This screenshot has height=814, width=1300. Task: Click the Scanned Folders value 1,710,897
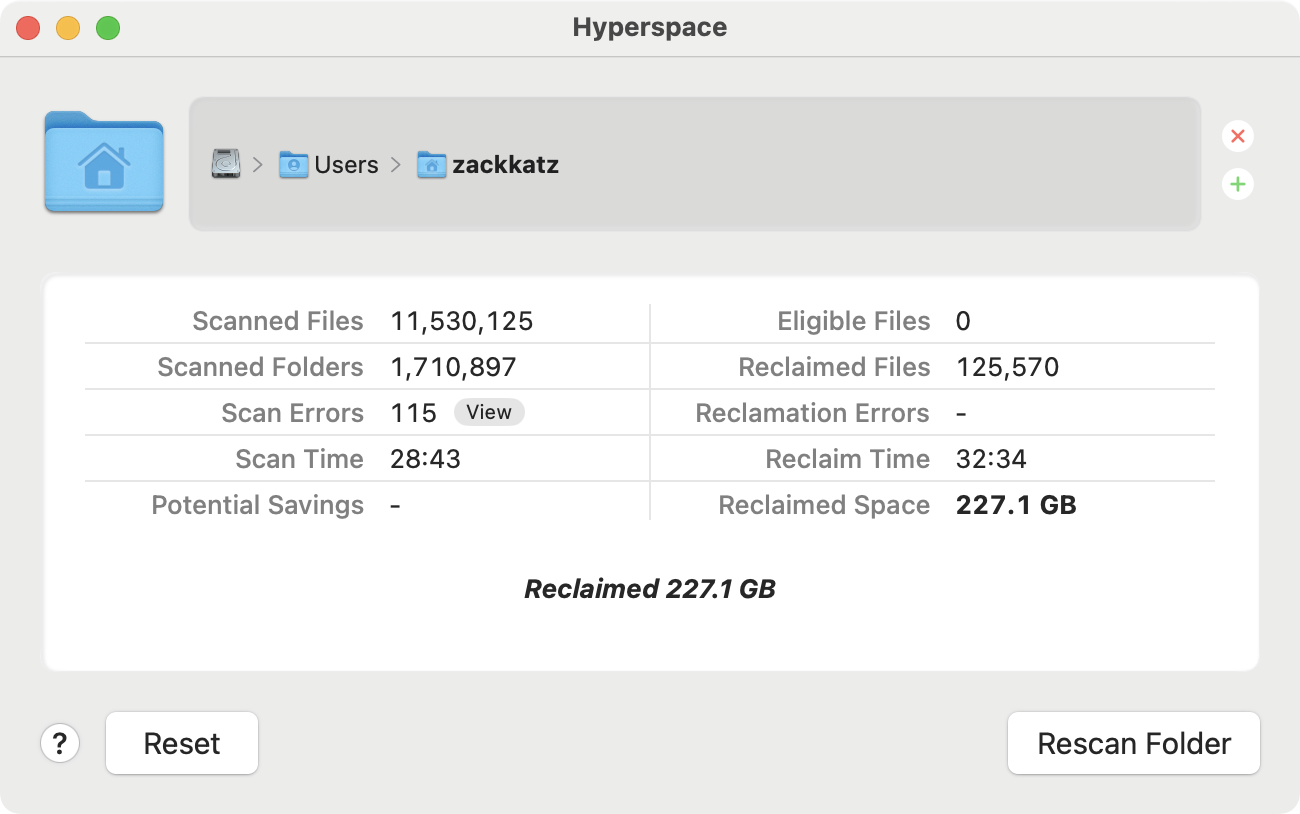coord(453,367)
